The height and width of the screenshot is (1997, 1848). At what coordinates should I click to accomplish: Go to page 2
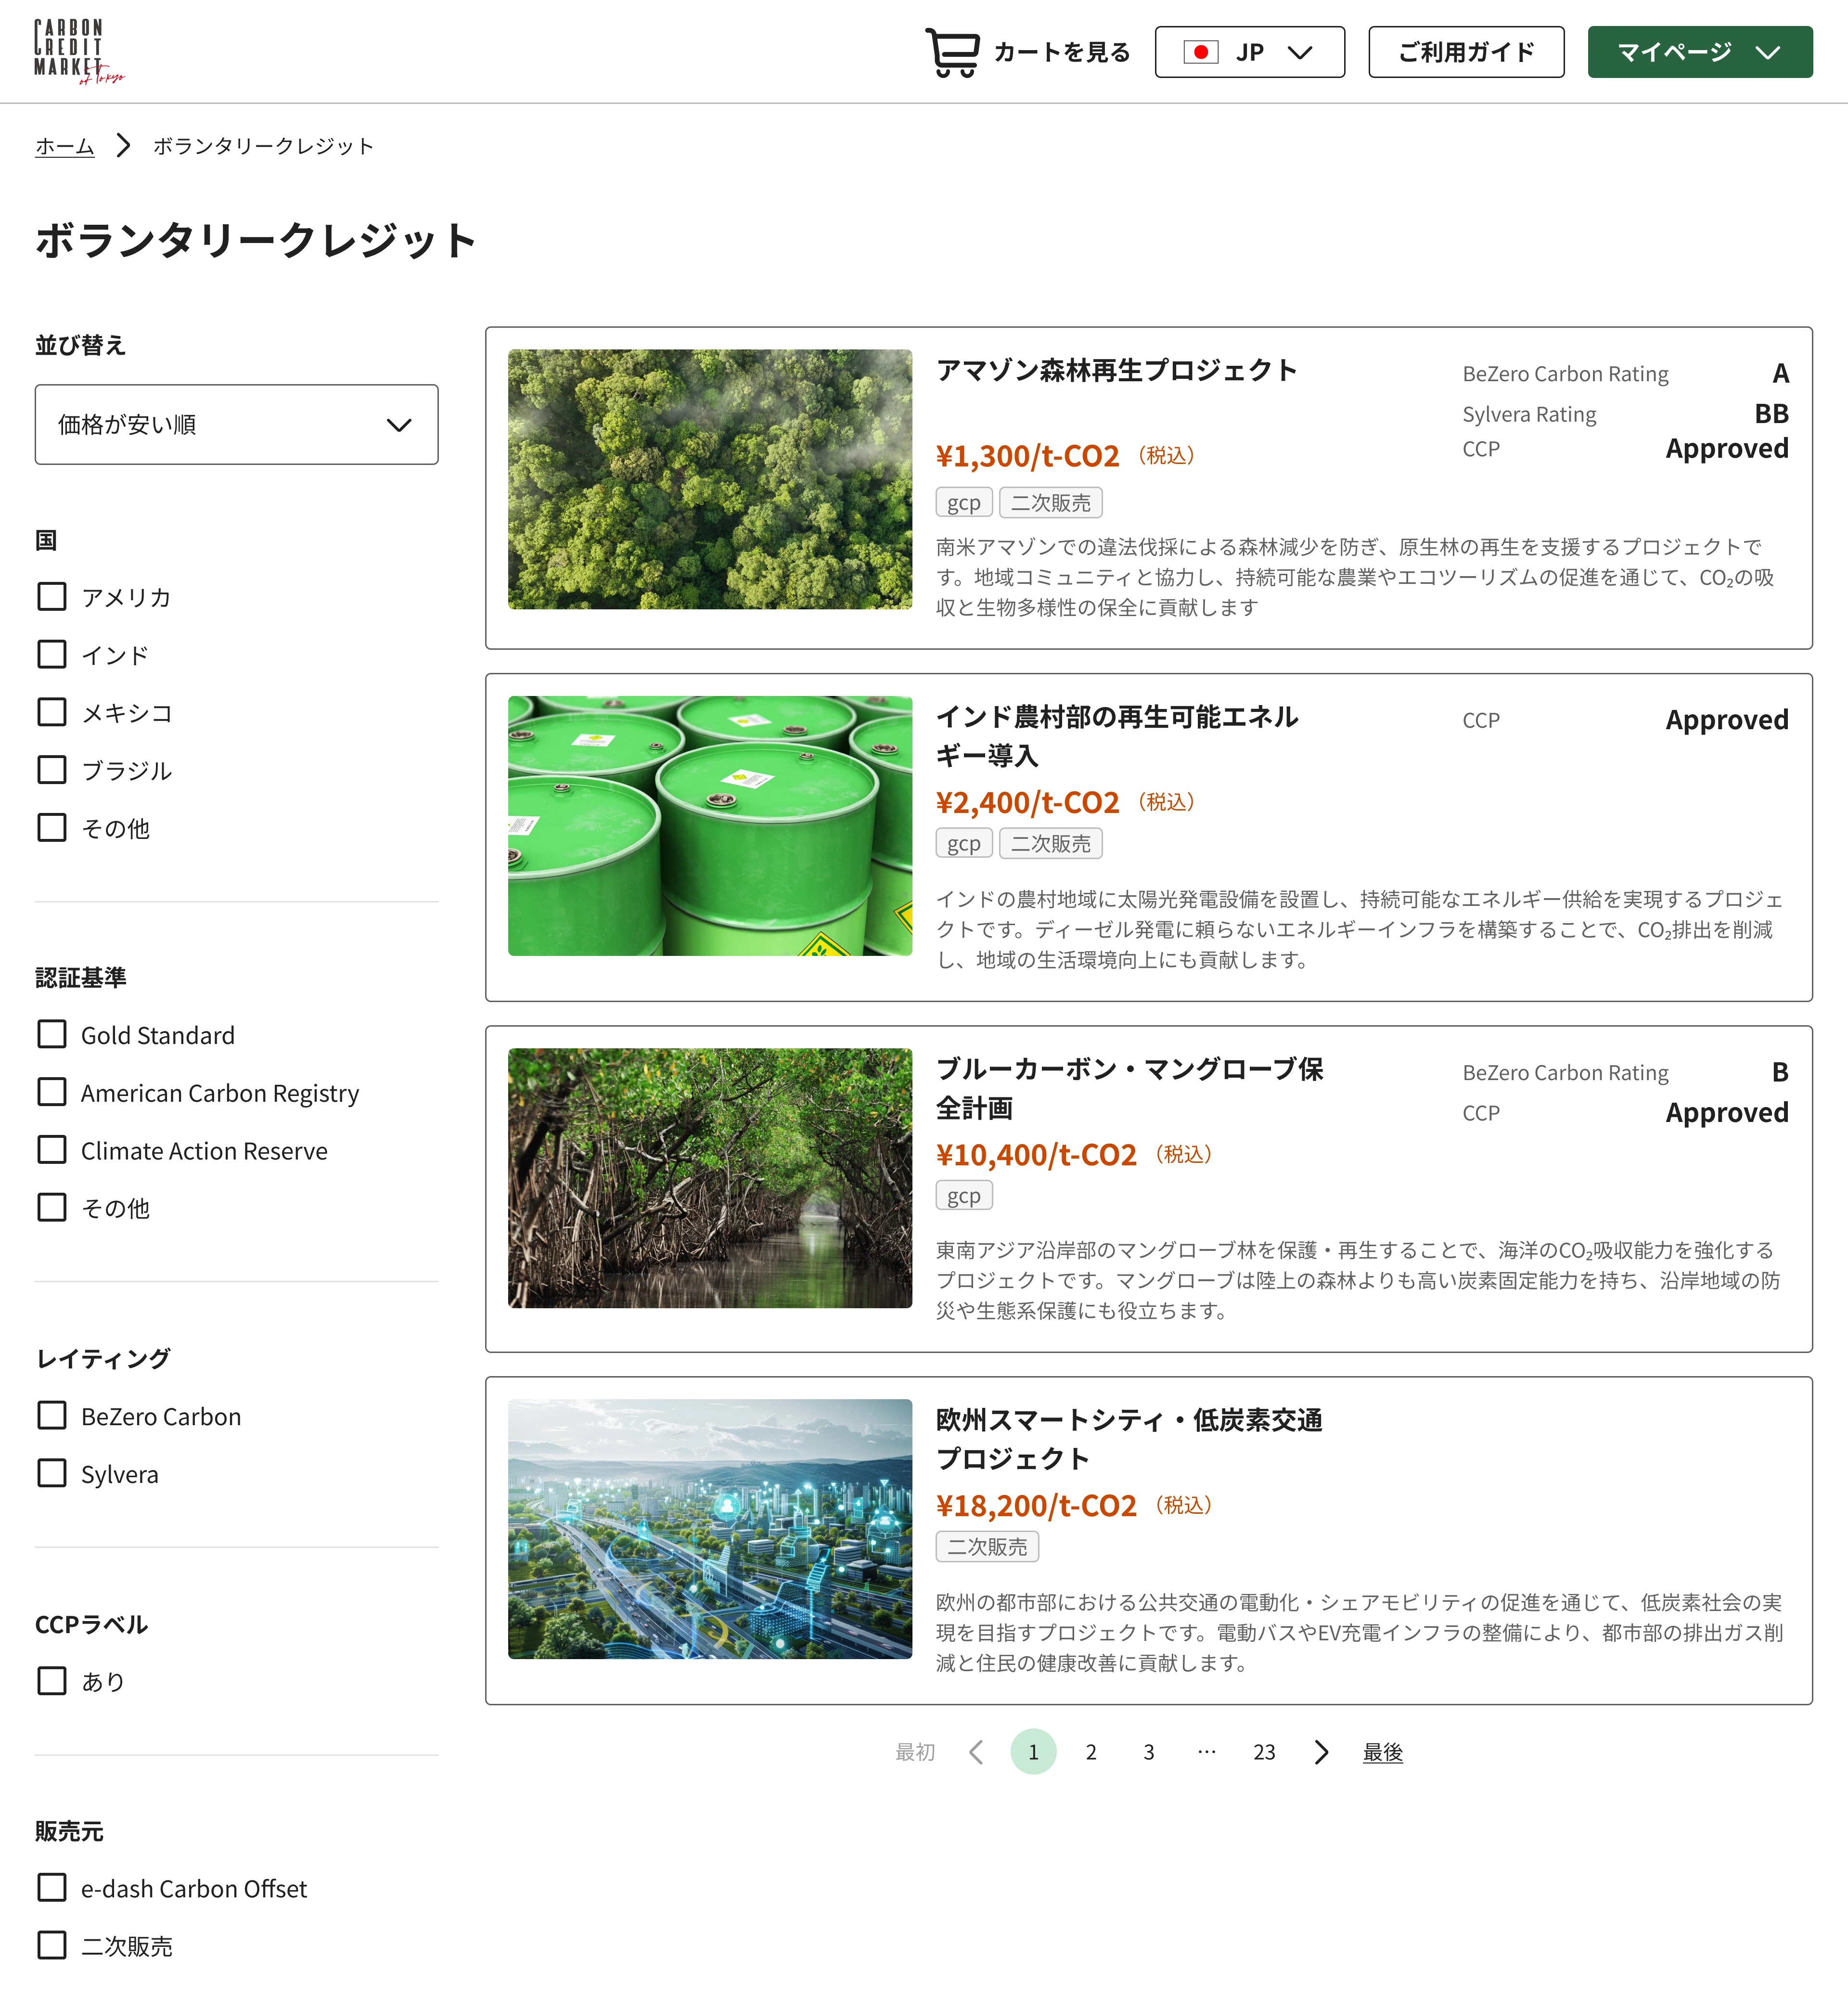click(1091, 1752)
